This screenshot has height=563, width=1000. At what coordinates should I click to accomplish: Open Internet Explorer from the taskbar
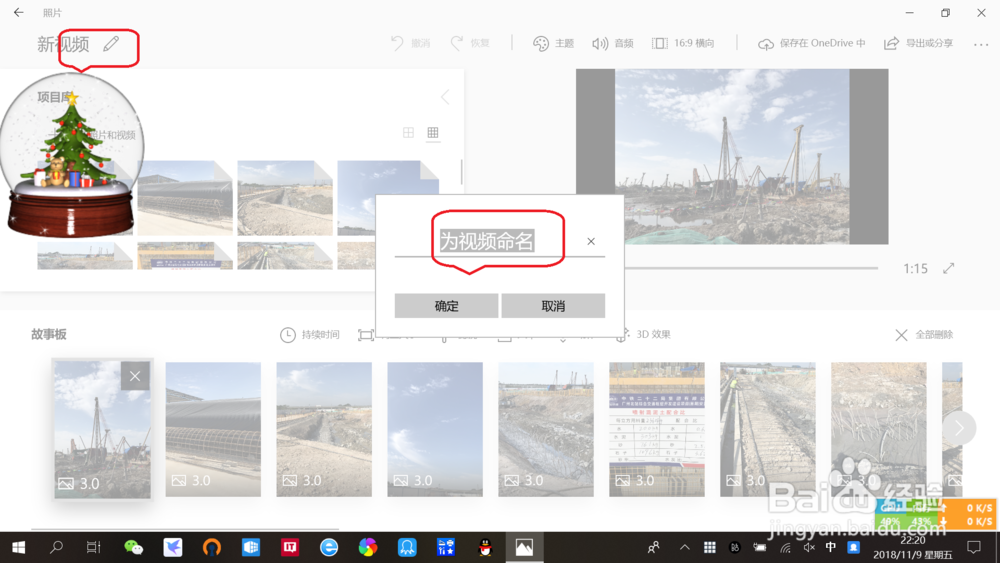pos(329,547)
